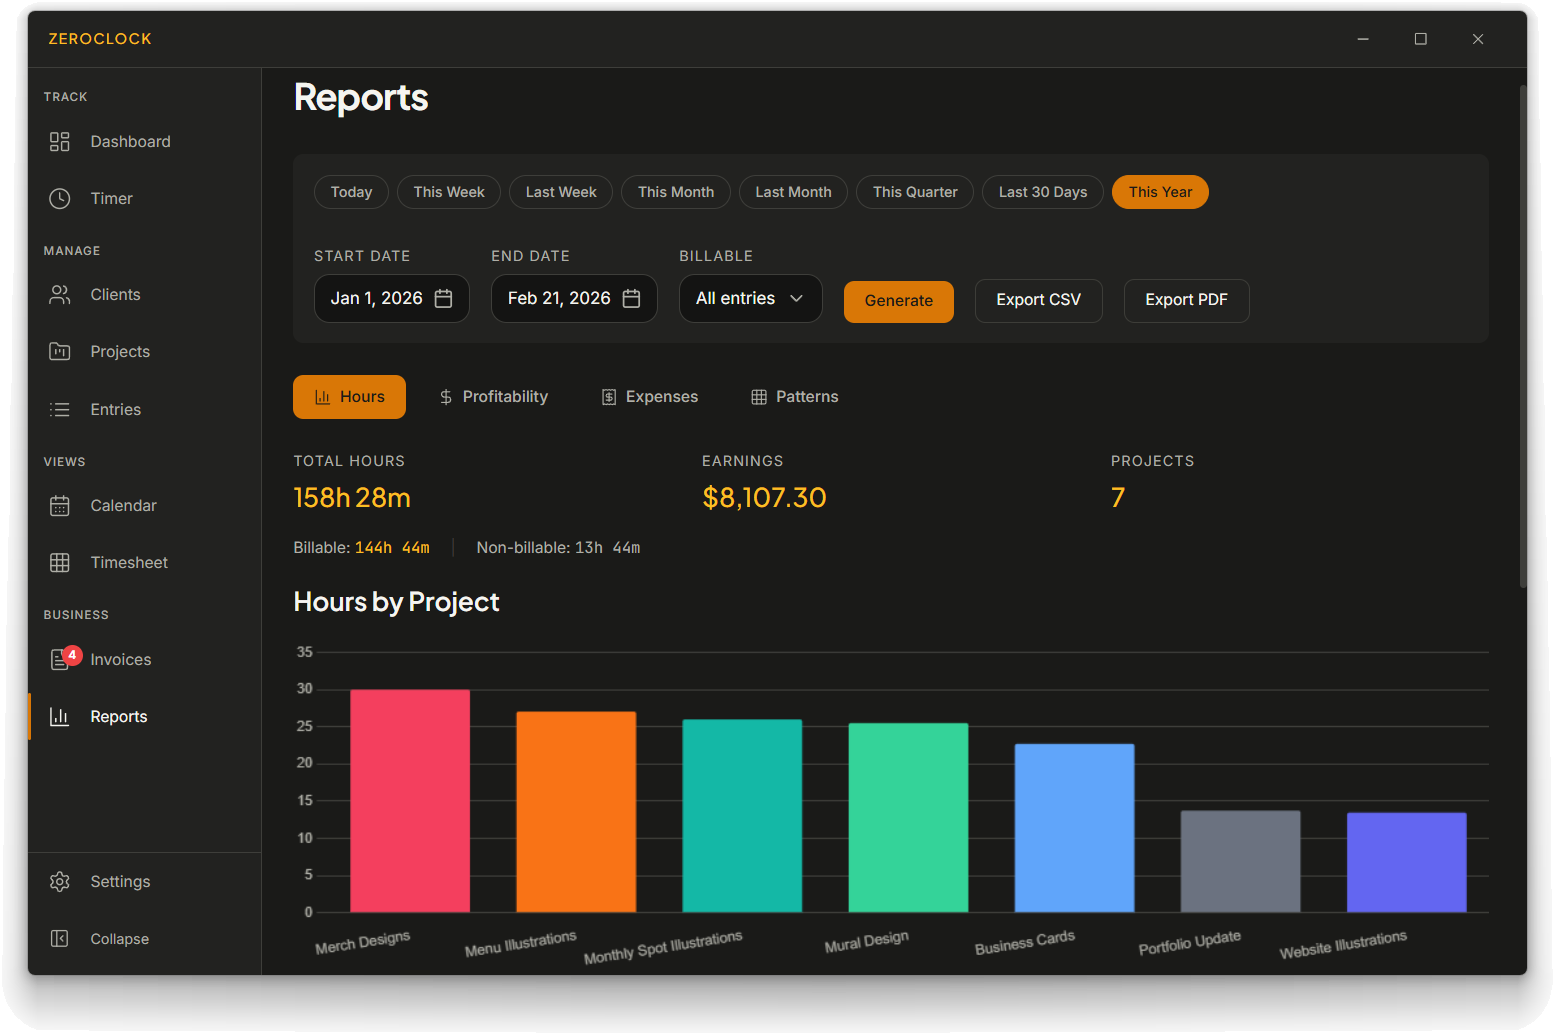The height and width of the screenshot is (1035, 1555).
Task: Click the Generate report button
Action: 898,301
